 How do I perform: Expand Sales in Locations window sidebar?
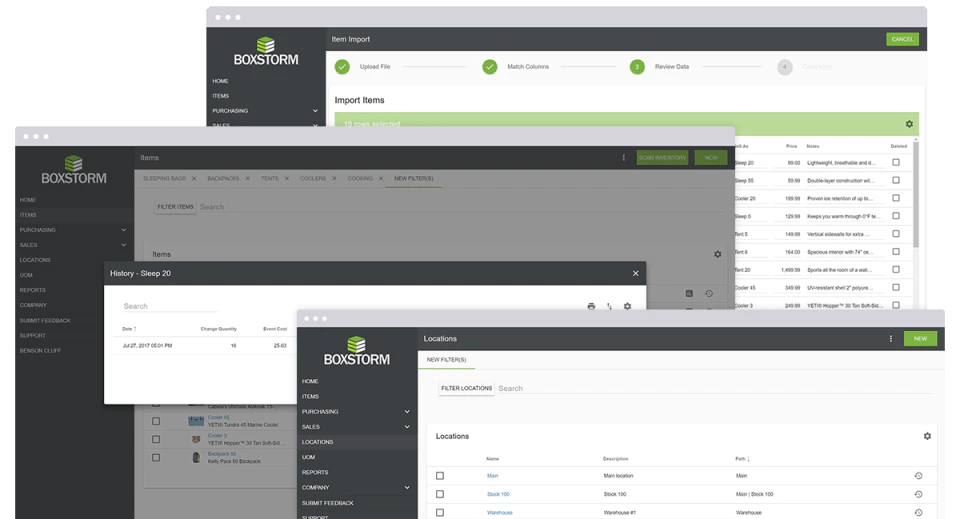click(407, 427)
